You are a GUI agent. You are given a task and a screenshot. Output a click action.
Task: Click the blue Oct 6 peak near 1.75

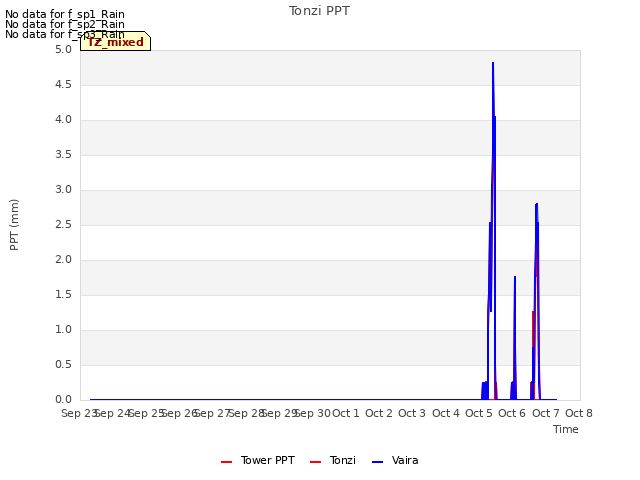click(x=515, y=278)
